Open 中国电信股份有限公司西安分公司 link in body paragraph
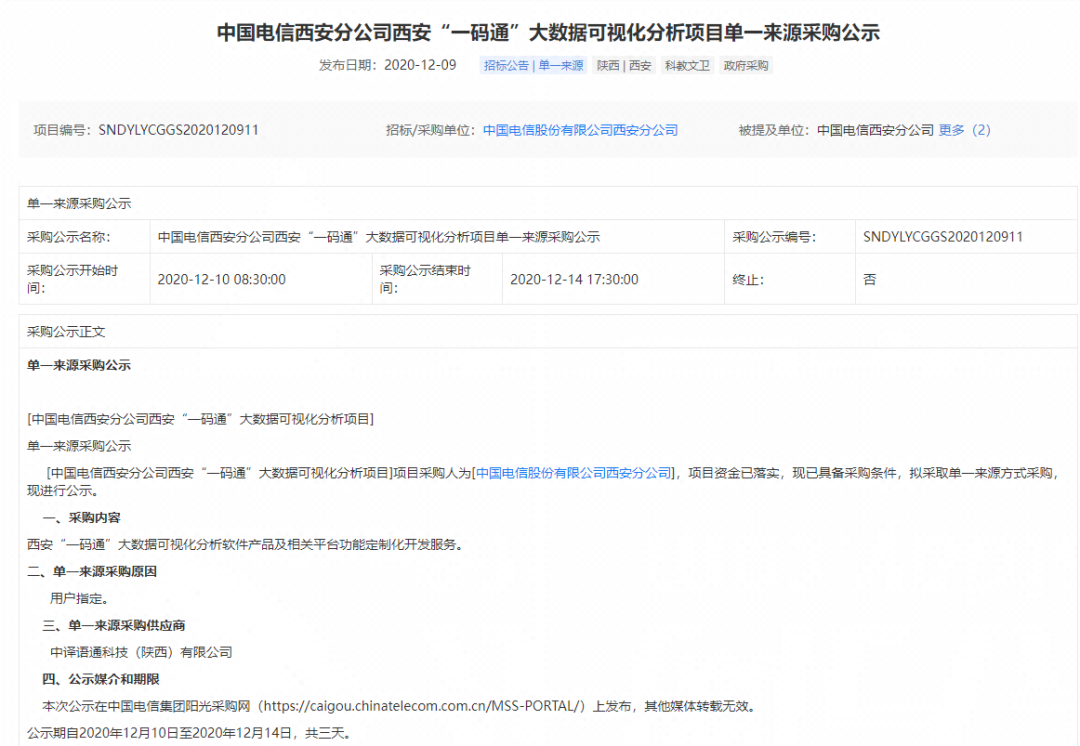The image size is (1080, 746). [573, 473]
